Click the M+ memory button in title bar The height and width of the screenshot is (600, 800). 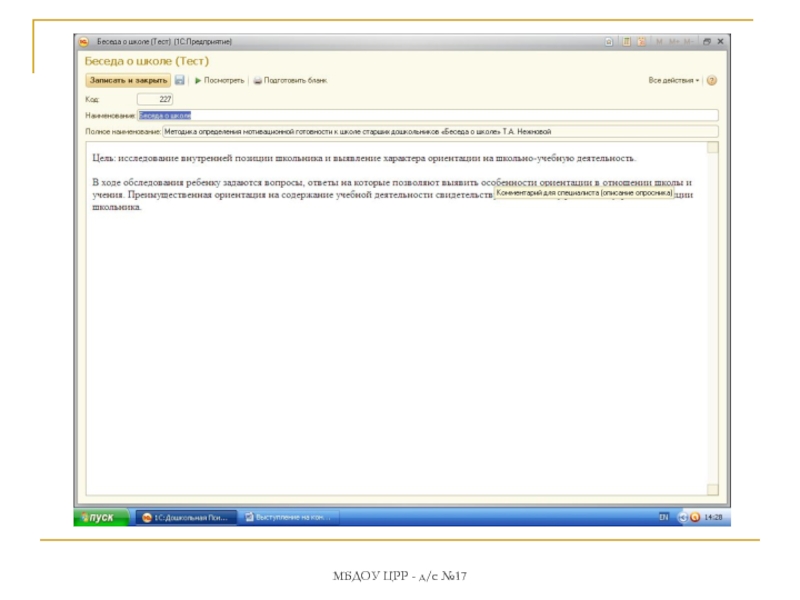tap(674, 42)
